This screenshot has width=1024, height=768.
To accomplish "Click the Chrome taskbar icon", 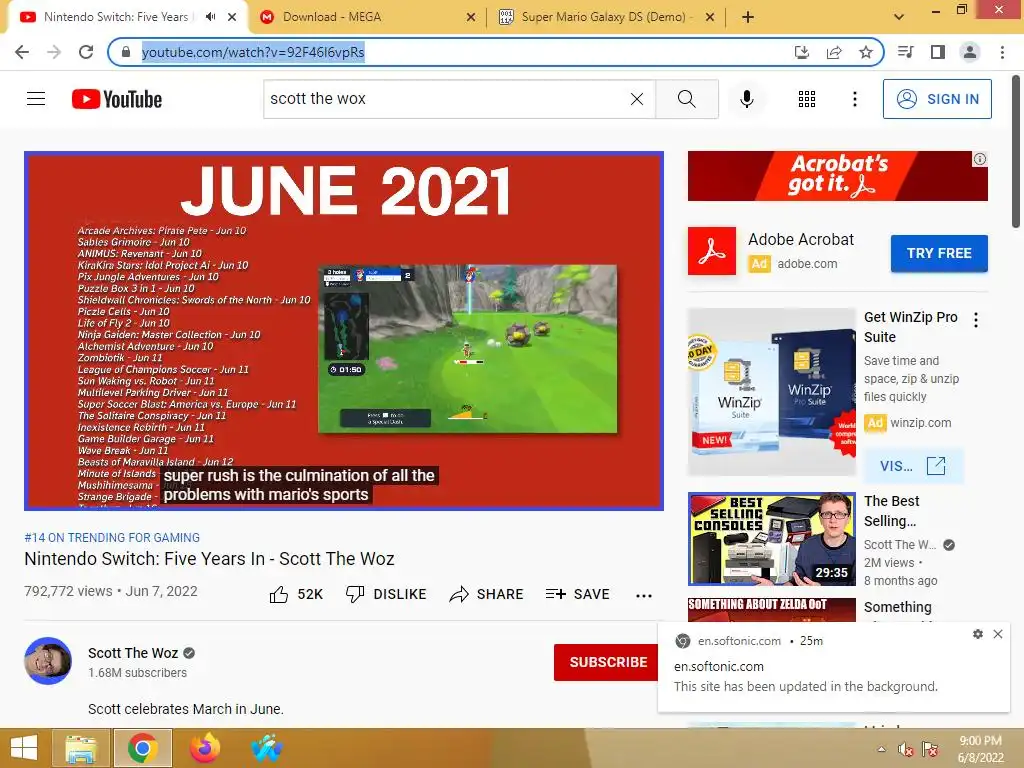I will (143, 748).
